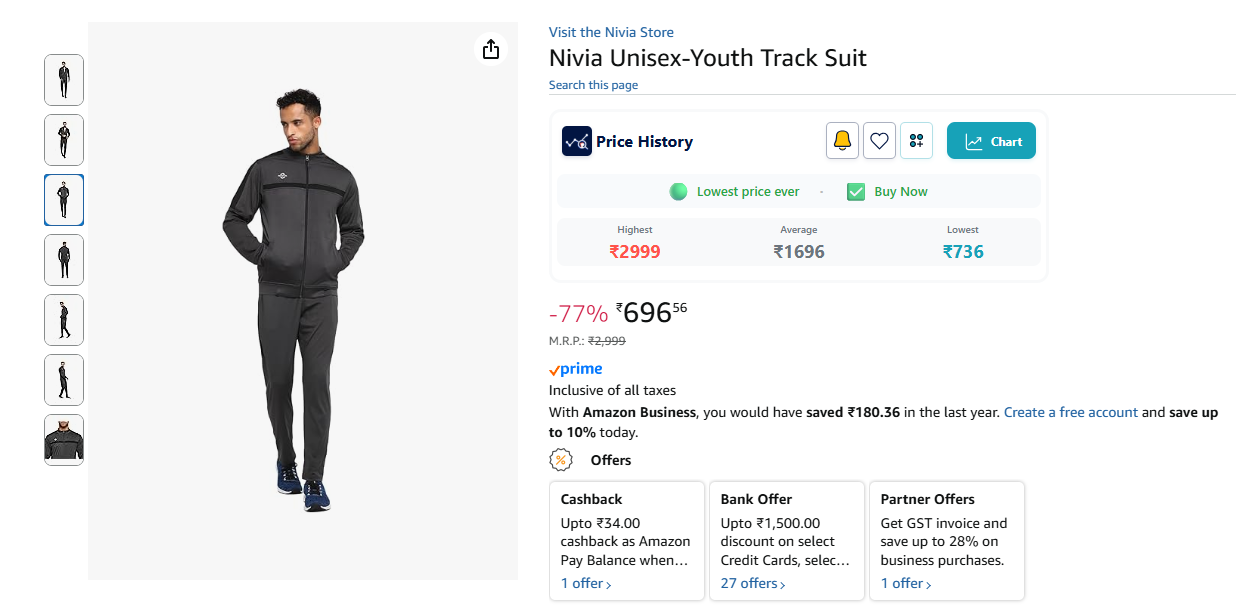Screen dimensions: 1244x607
Task: Click the bell price alert icon
Action: click(x=842, y=141)
